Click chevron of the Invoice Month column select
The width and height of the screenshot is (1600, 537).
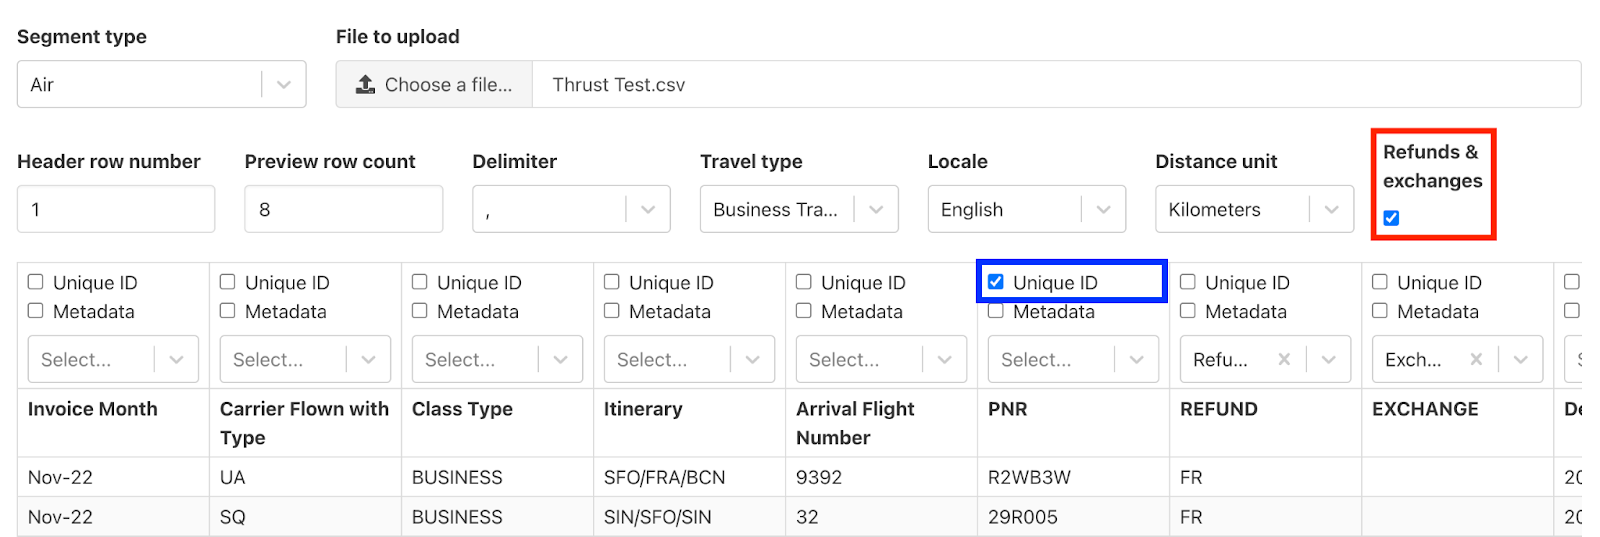pos(177,360)
